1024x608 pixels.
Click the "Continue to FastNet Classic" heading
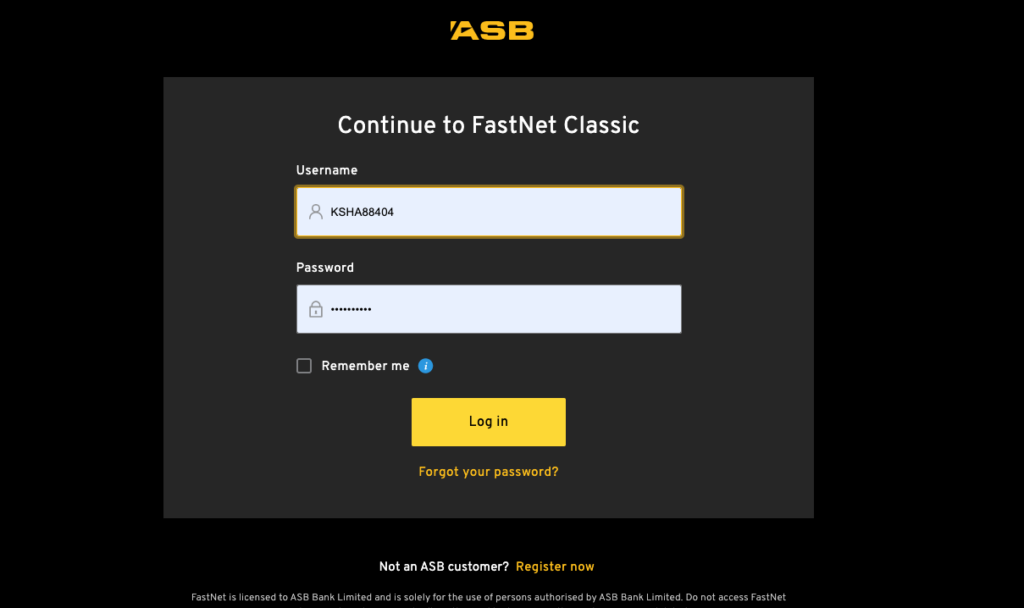[x=488, y=125]
